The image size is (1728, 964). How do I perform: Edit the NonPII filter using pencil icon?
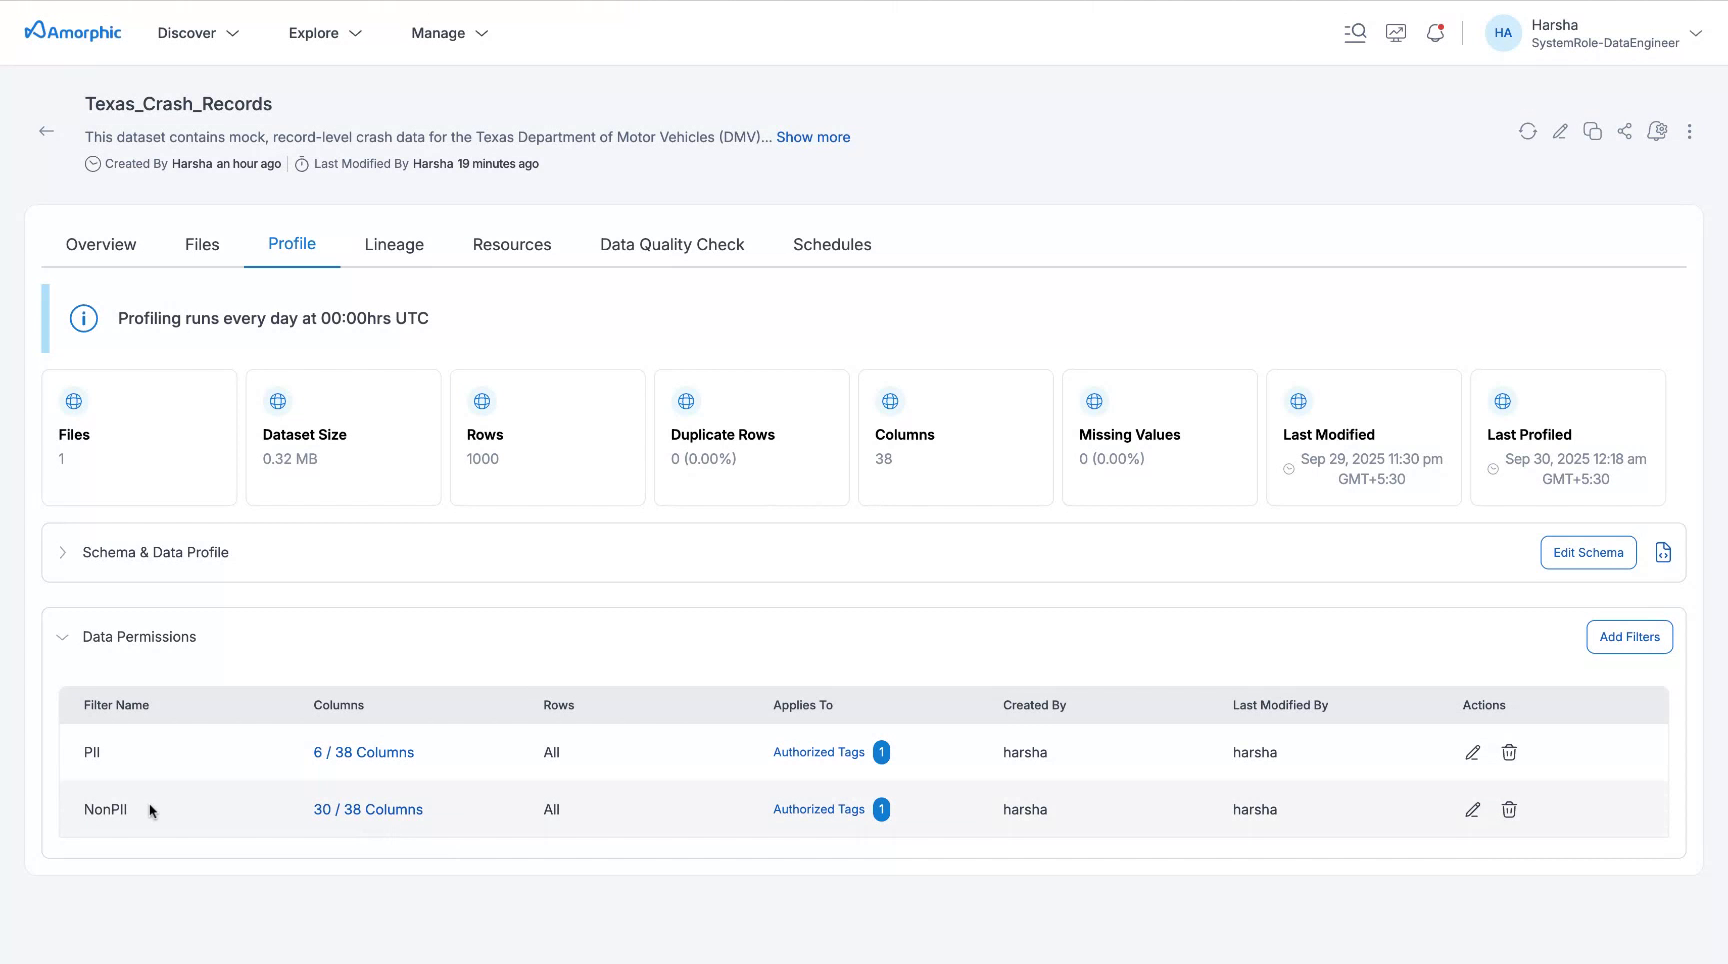[1472, 810]
